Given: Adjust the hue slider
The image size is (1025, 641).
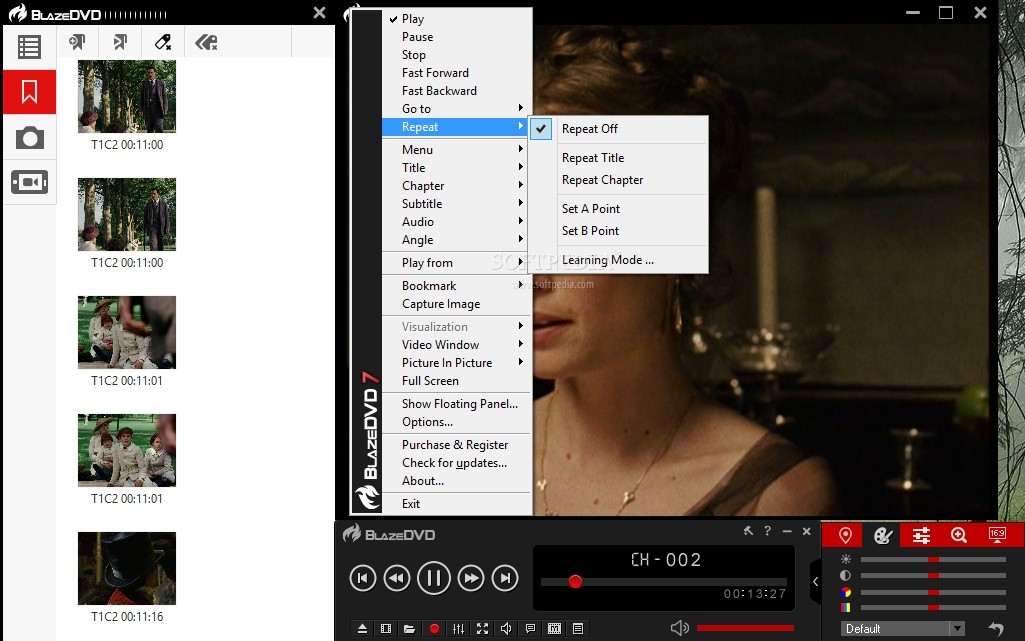Looking at the screenshot, I should pos(933,592).
